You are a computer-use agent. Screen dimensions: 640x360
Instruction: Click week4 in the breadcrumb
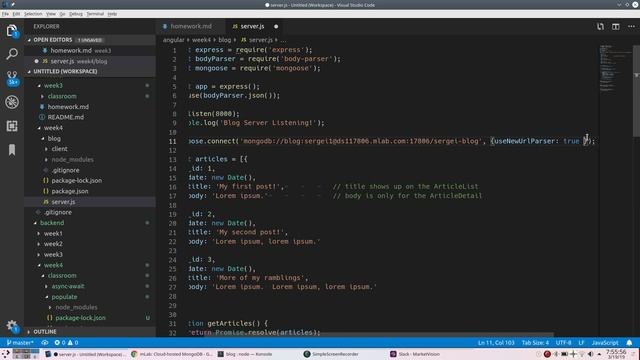coord(201,40)
